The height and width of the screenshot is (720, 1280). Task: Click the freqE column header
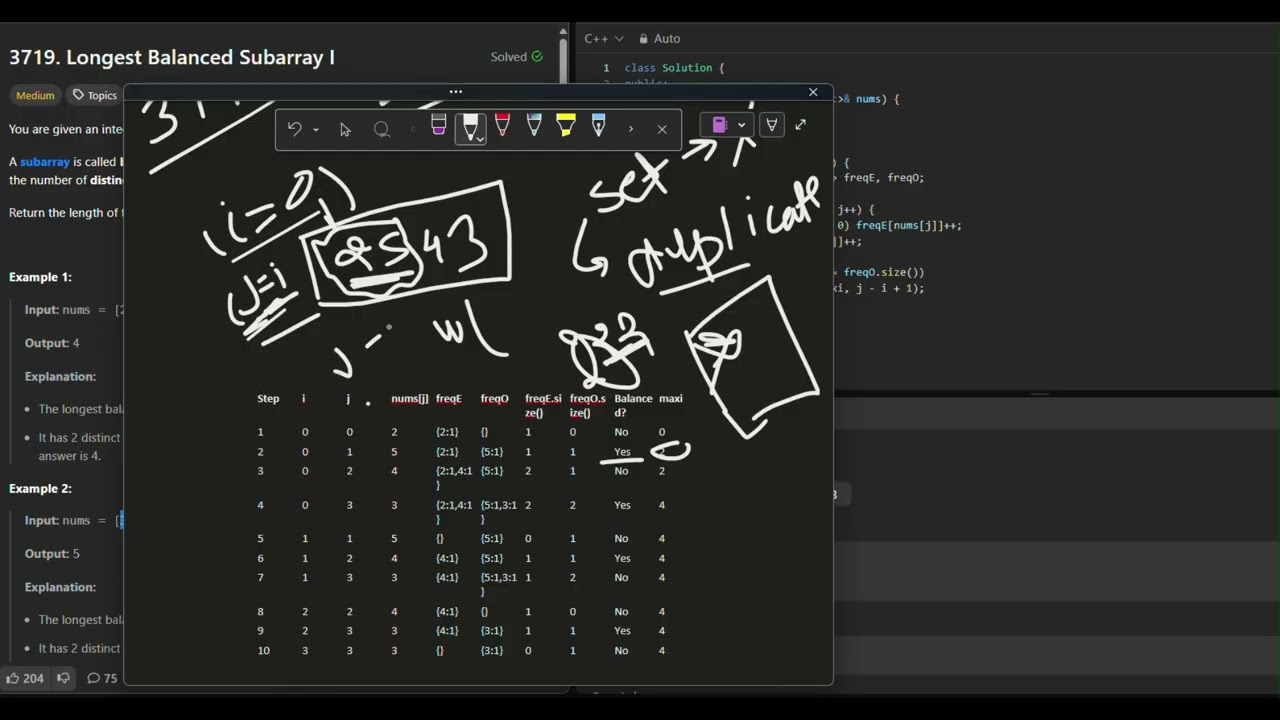[449, 398]
